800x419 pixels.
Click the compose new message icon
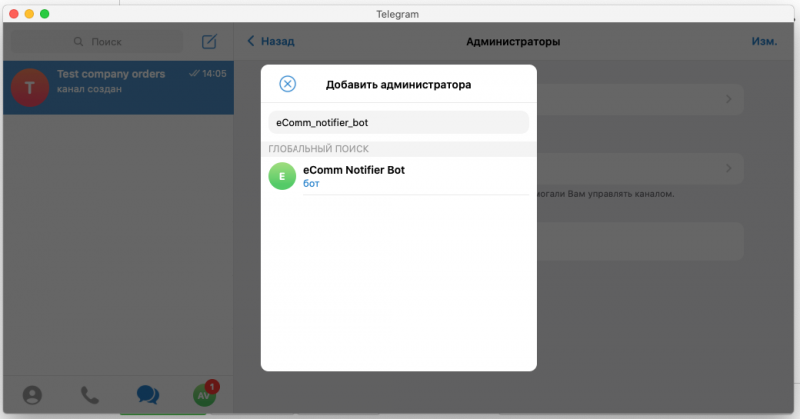pyautogui.click(x=209, y=42)
